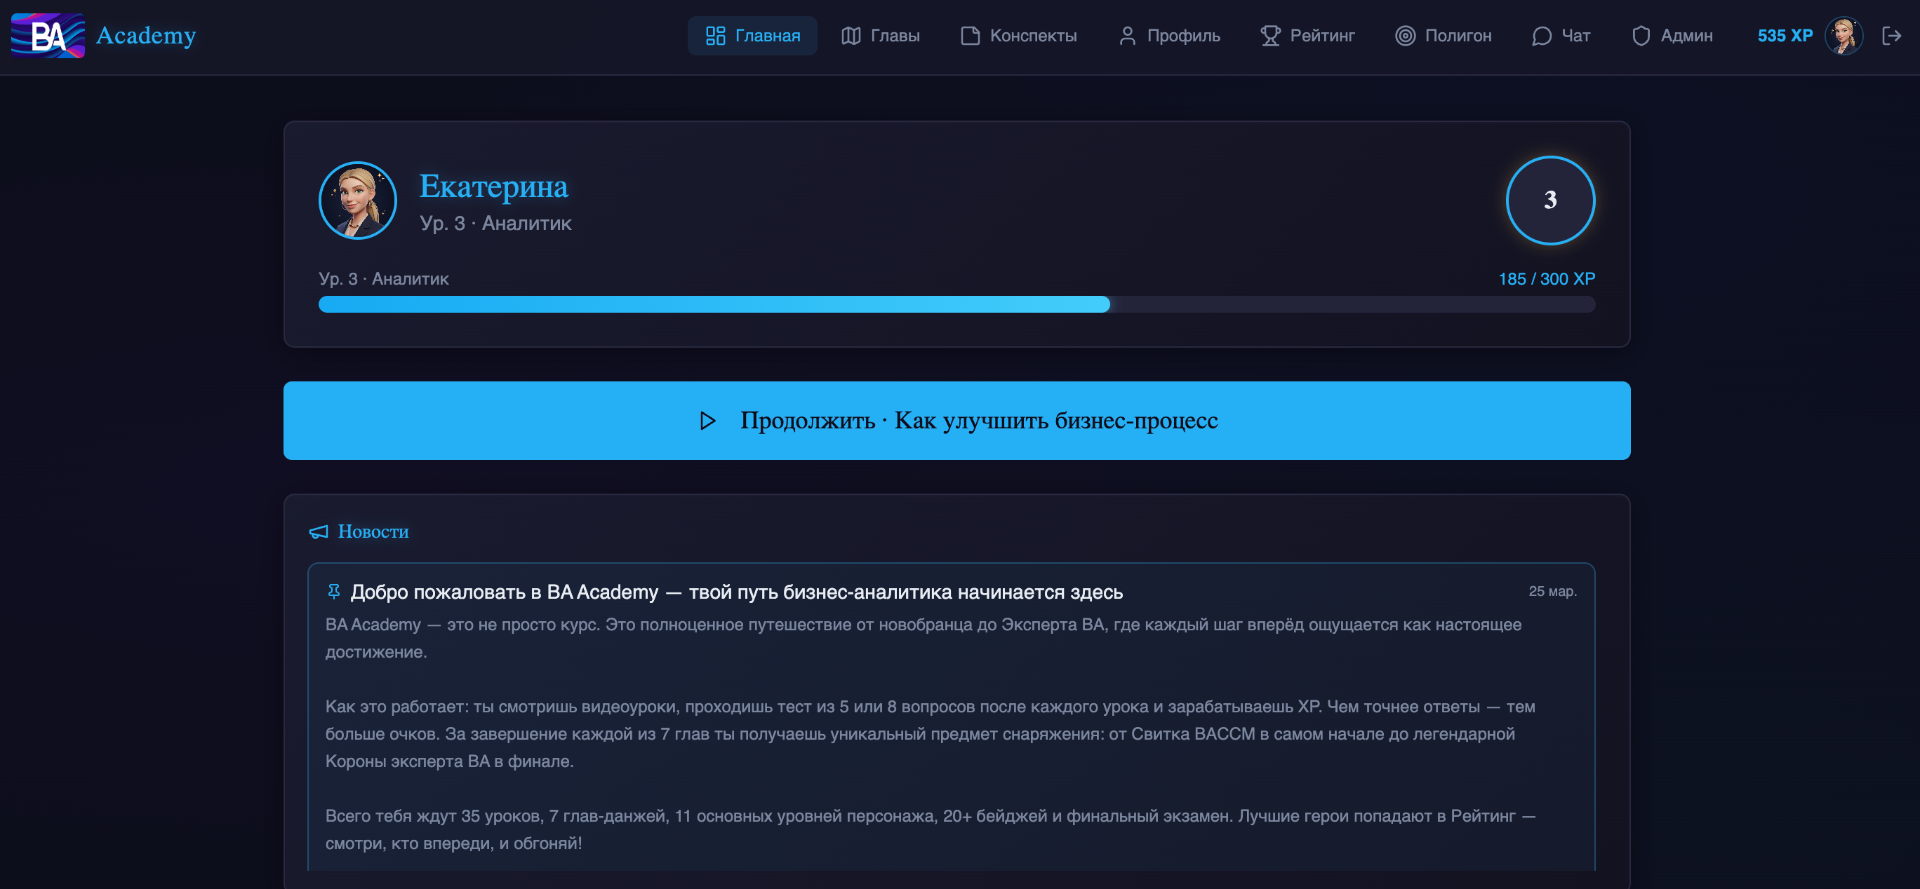Open the Конспекты page
This screenshot has width=1920, height=889.
tap(1018, 36)
